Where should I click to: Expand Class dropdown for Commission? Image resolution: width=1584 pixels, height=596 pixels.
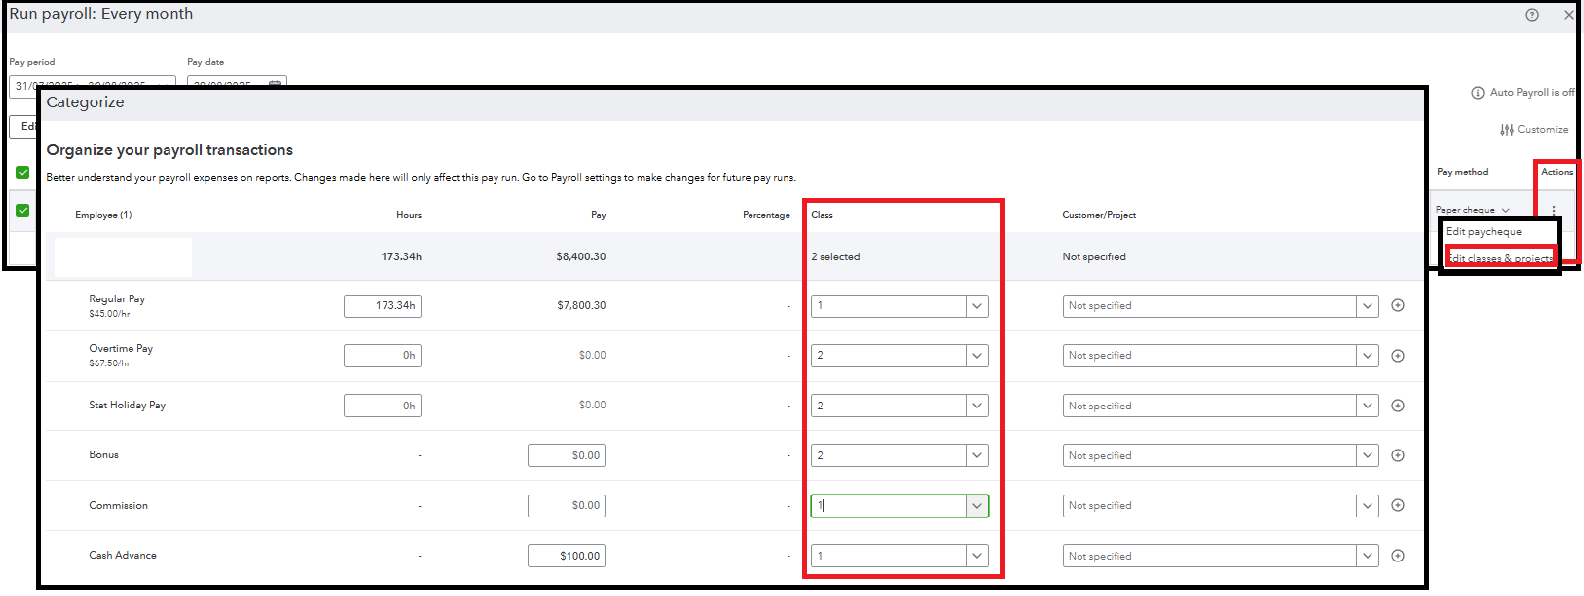[x=977, y=505]
